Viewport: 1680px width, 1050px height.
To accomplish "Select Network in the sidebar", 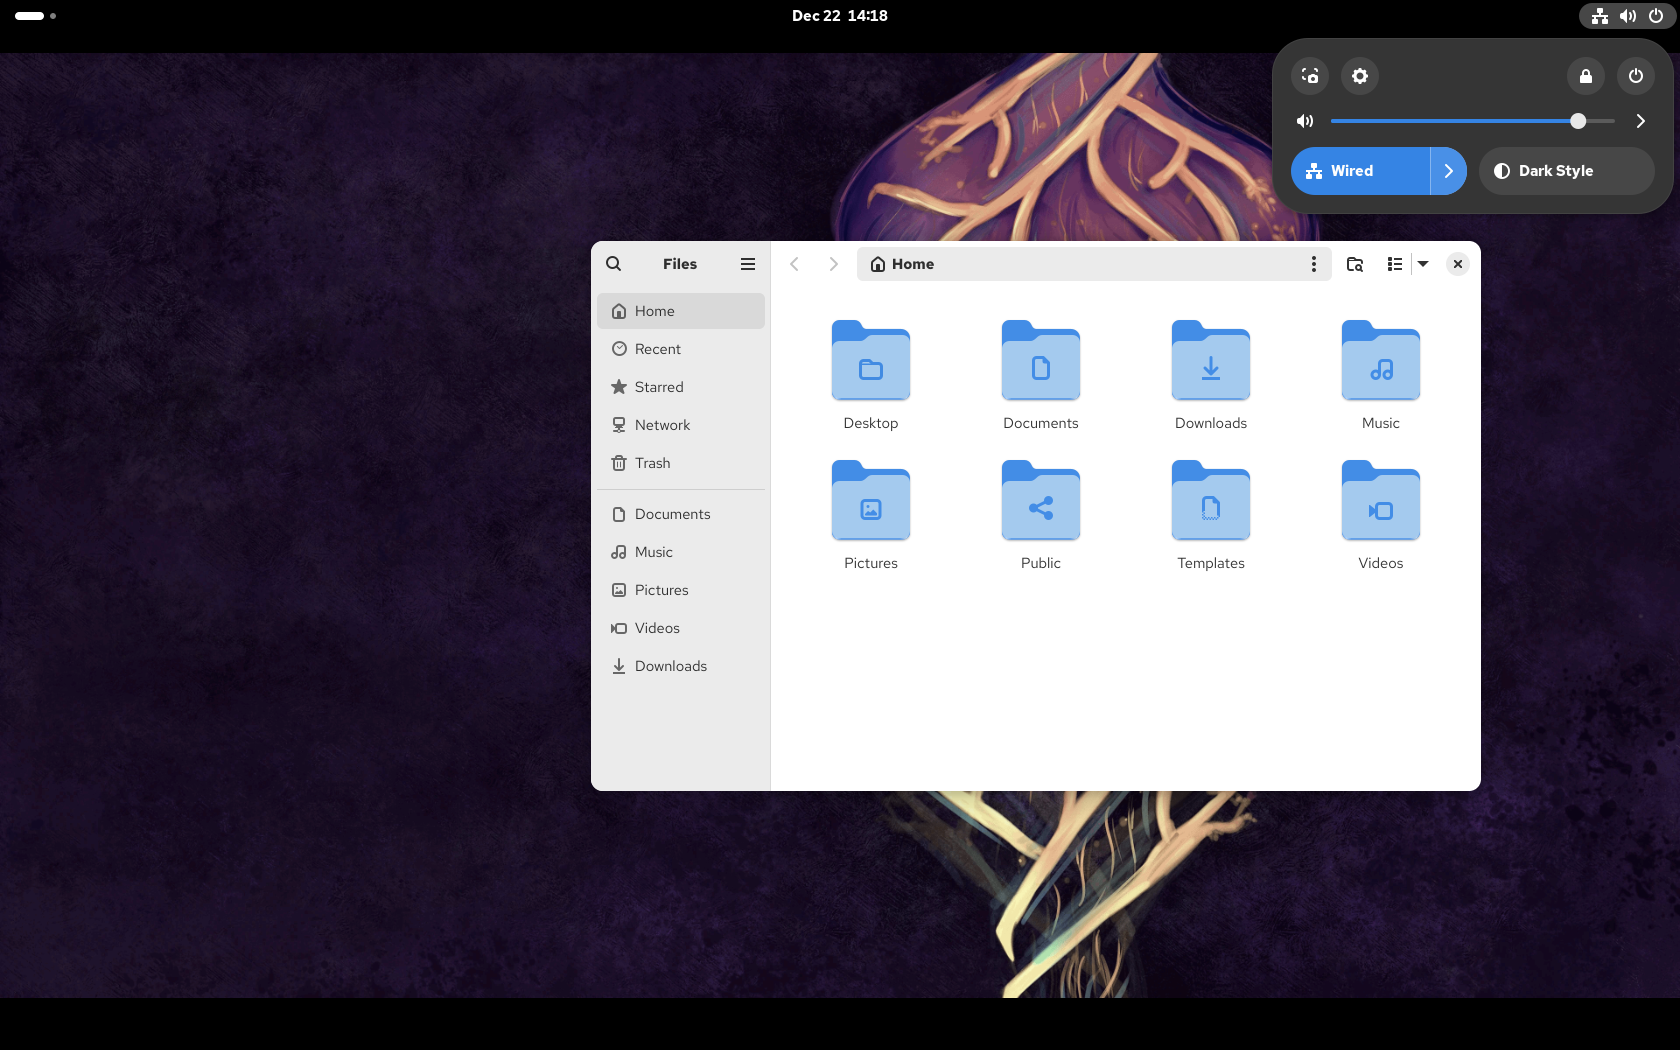I will click(x=681, y=425).
